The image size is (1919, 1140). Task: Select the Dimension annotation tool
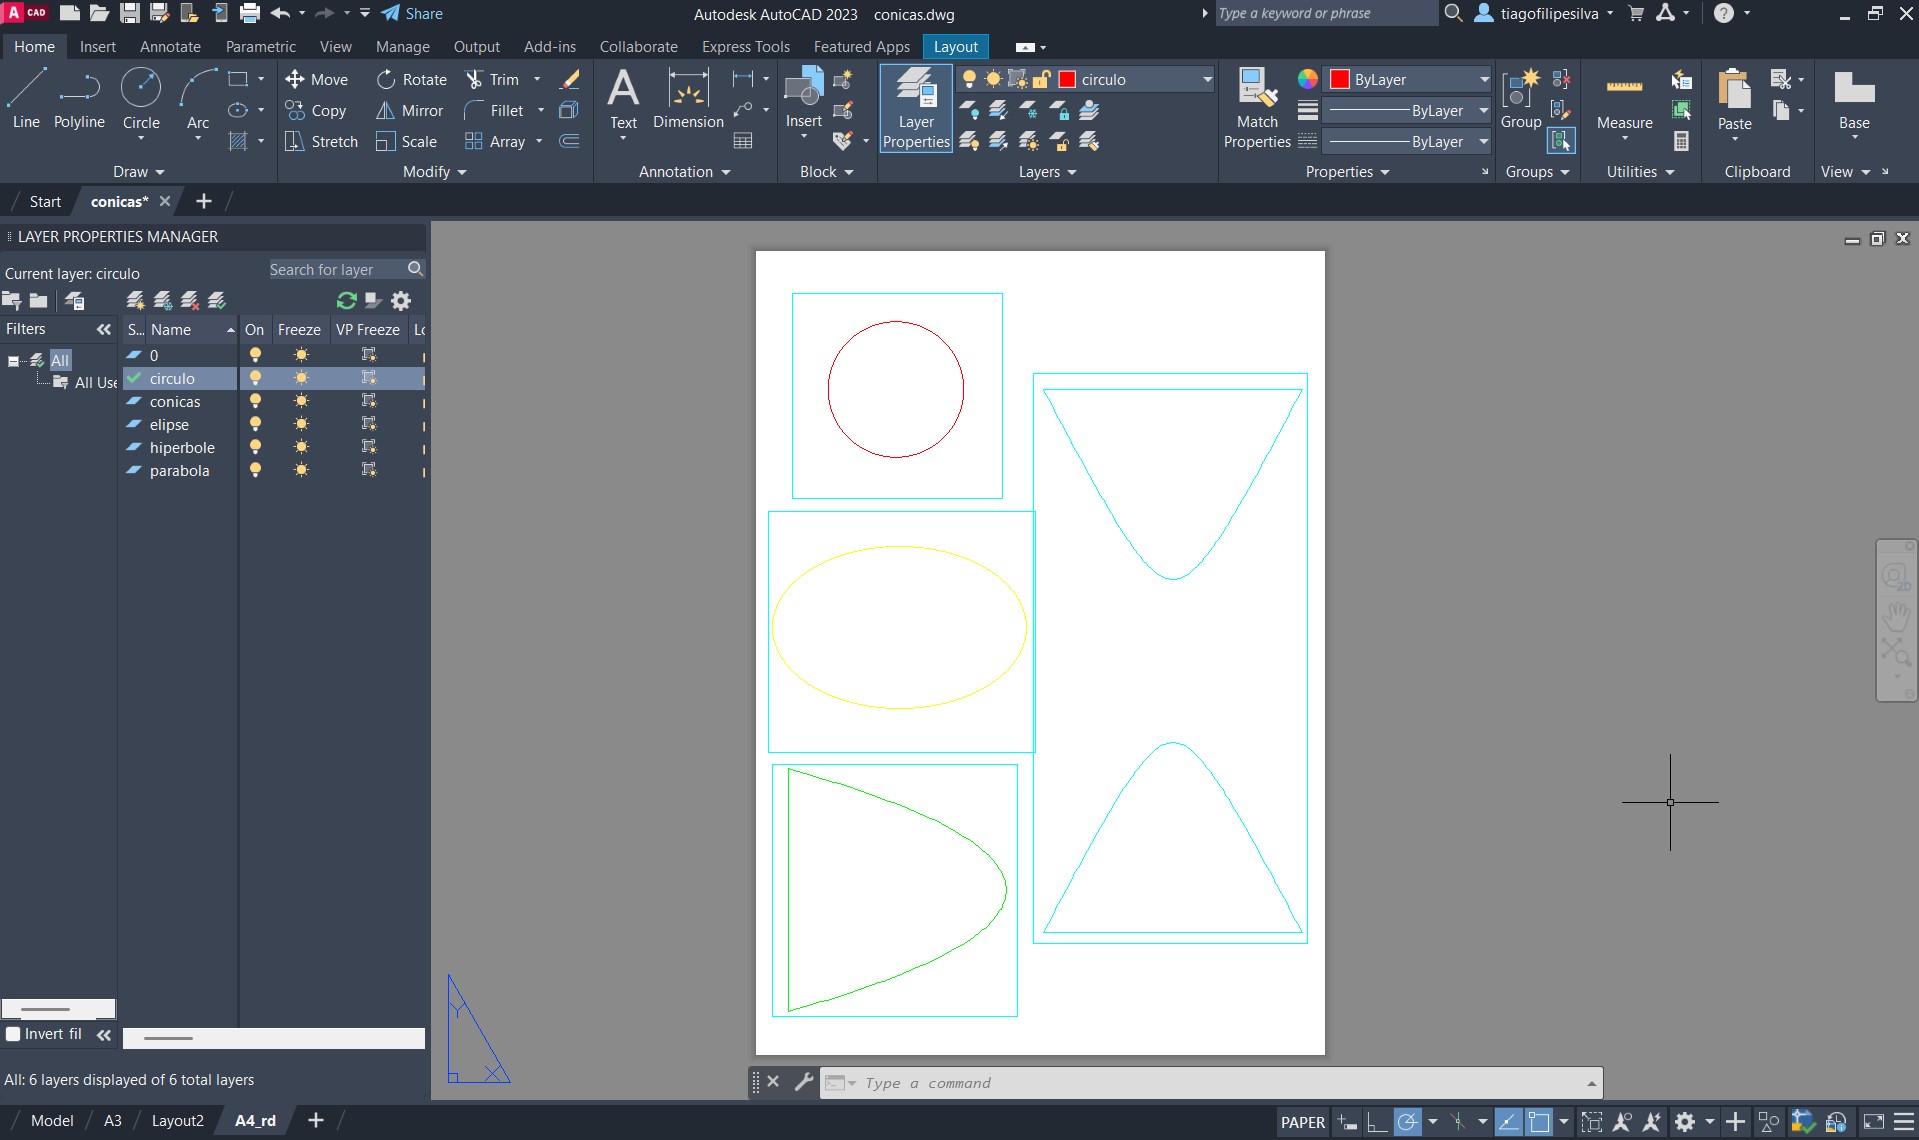(x=688, y=99)
